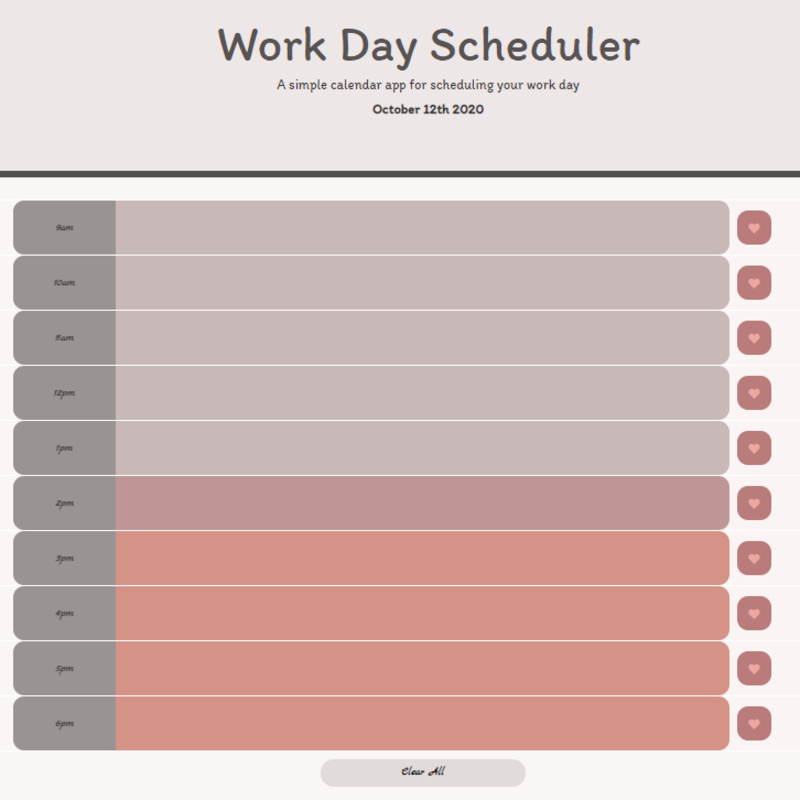Viewport: 800px width, 800px height.
Task: Select the 1pm schedule text area
Action: coord(420,448)
